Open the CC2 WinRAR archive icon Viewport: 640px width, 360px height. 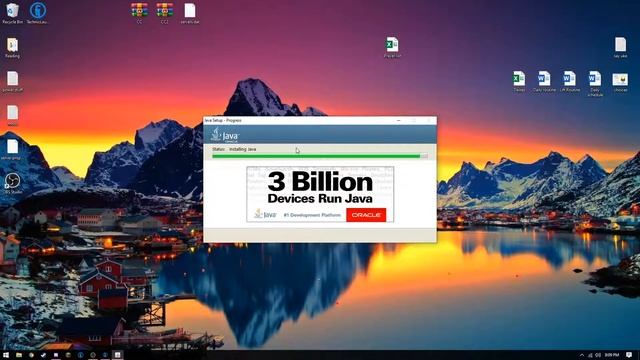point(164,13)
